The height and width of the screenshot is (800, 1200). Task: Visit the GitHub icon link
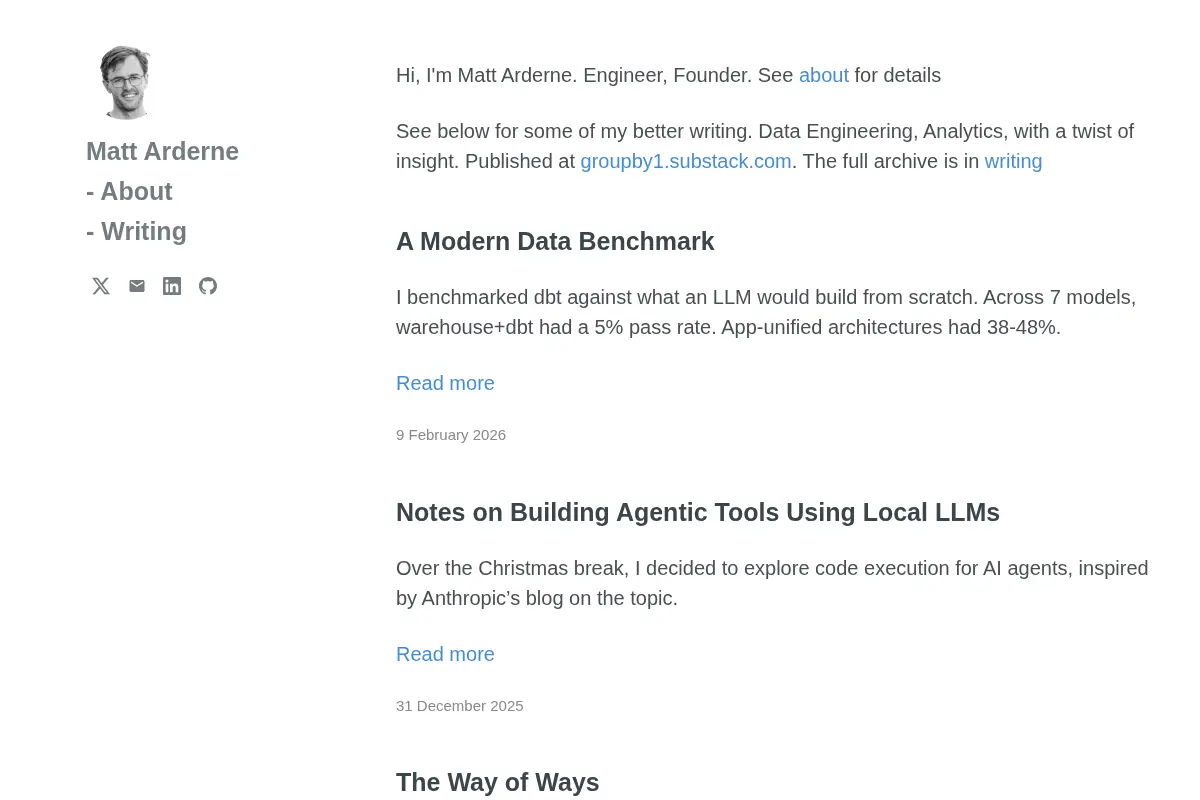click(x=208, y=286)
